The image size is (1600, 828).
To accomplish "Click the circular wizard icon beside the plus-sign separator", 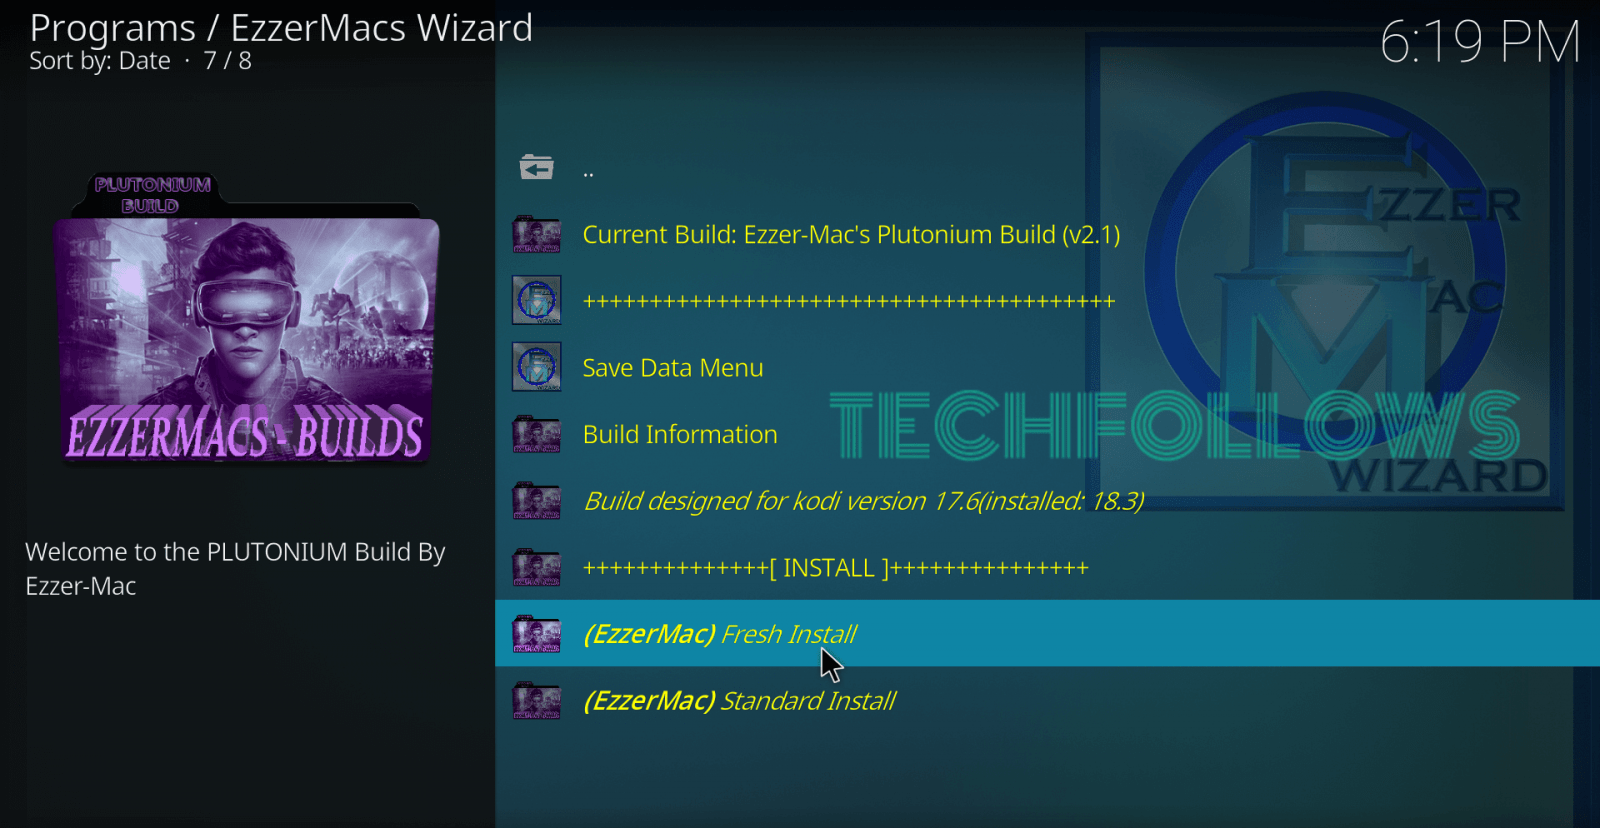I will coord(537,300).
